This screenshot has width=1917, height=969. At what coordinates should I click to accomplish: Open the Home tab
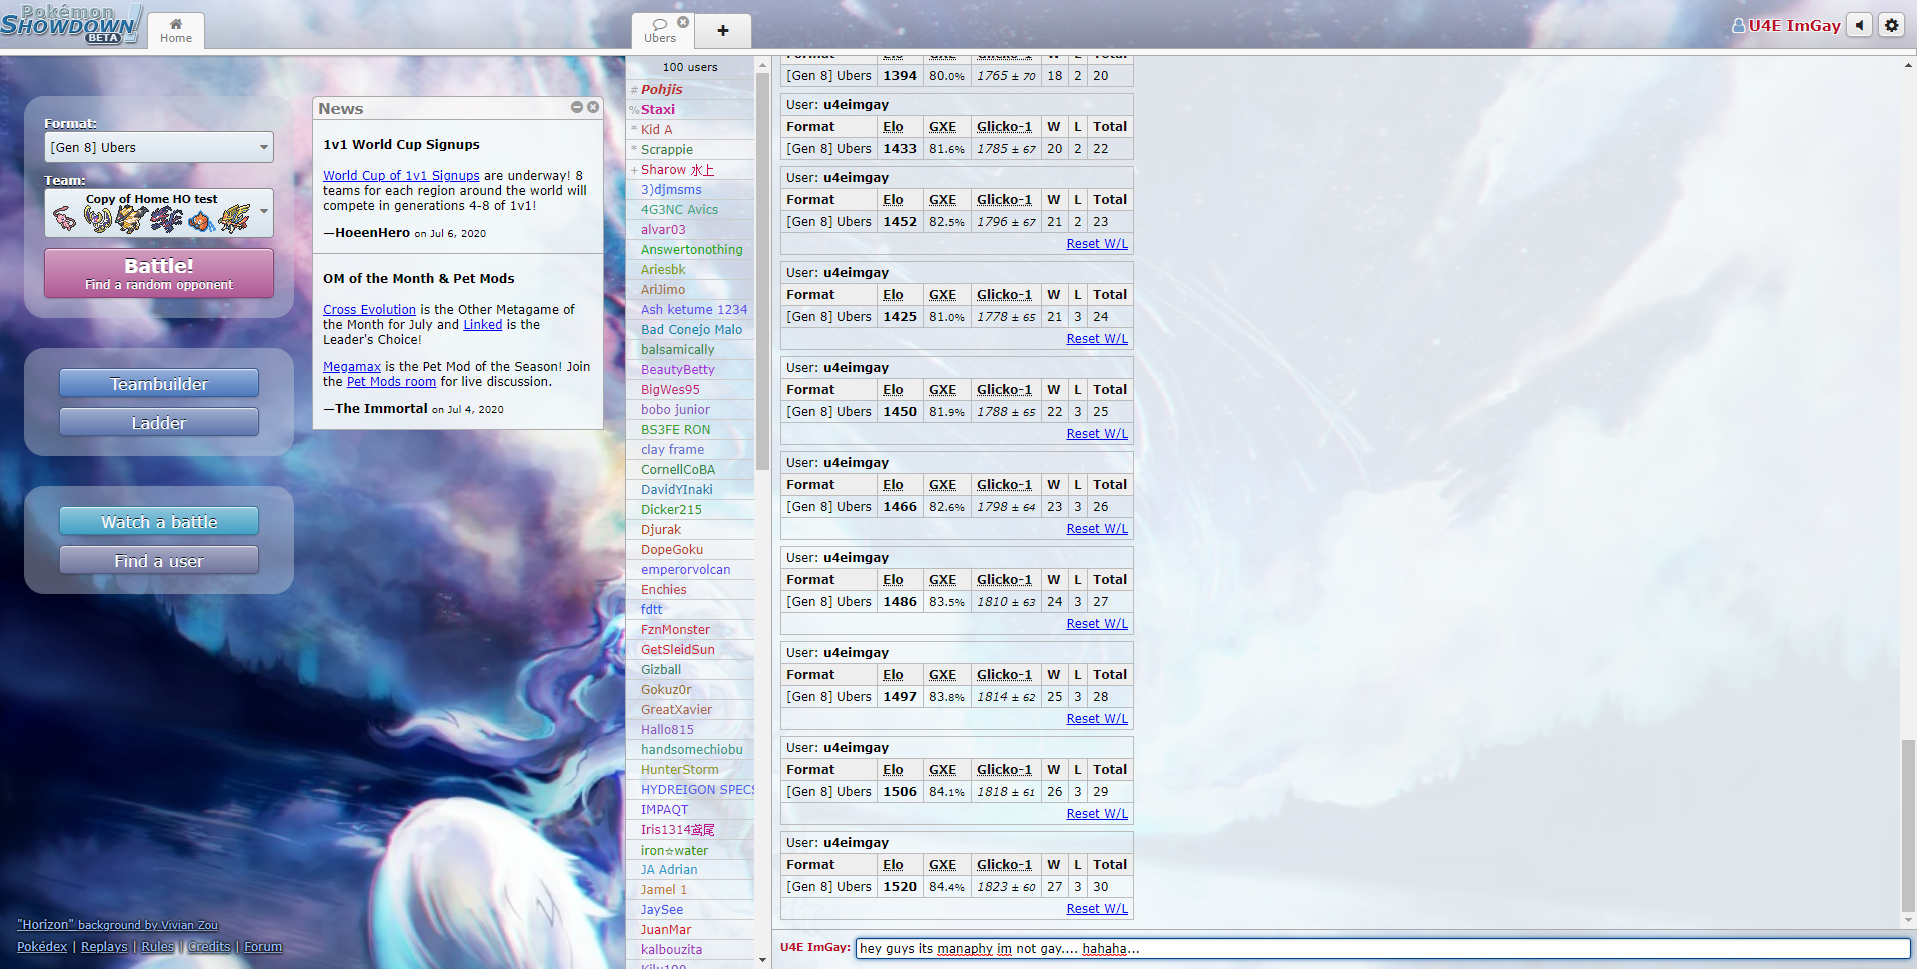176,30
